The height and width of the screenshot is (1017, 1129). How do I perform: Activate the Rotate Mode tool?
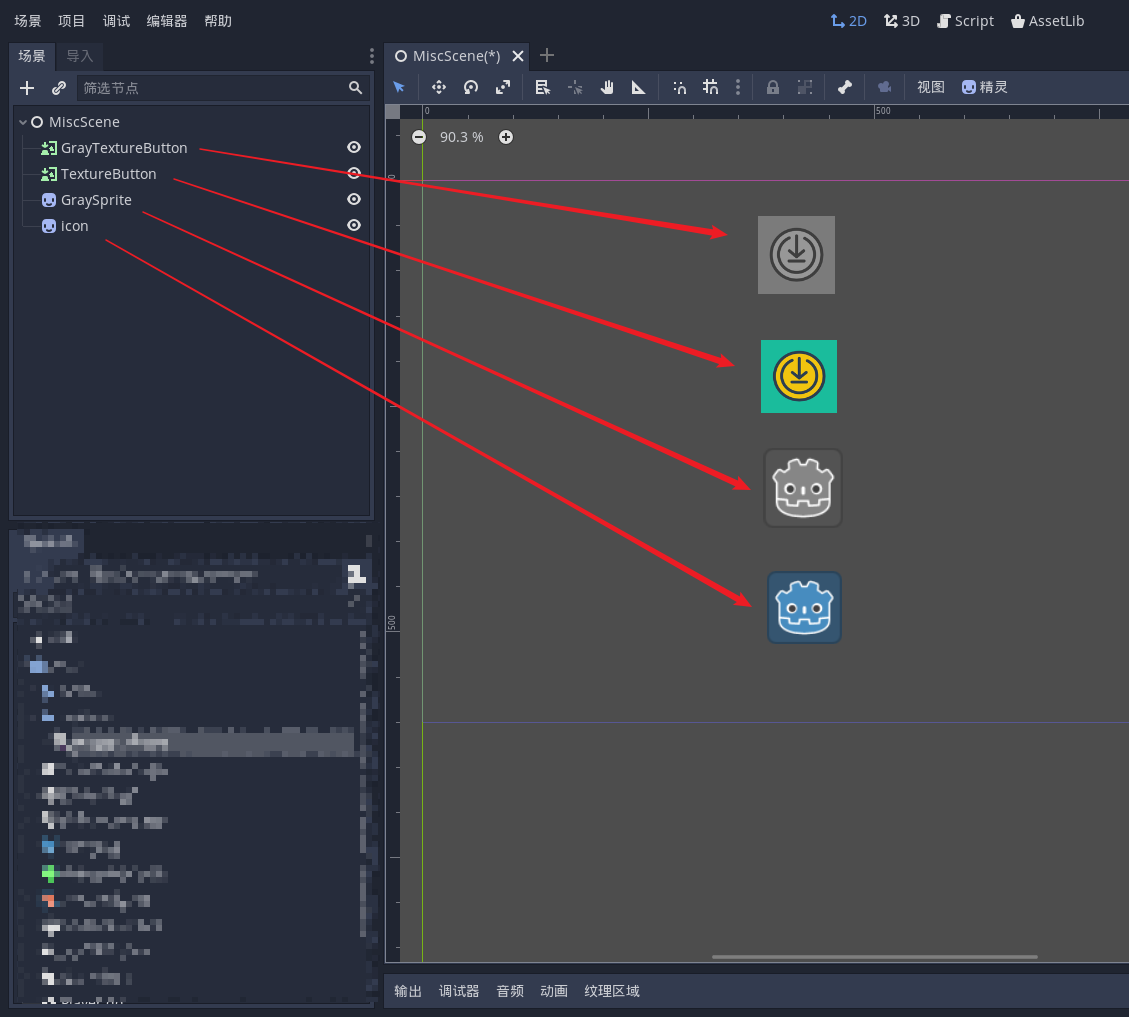coord(471,87)
